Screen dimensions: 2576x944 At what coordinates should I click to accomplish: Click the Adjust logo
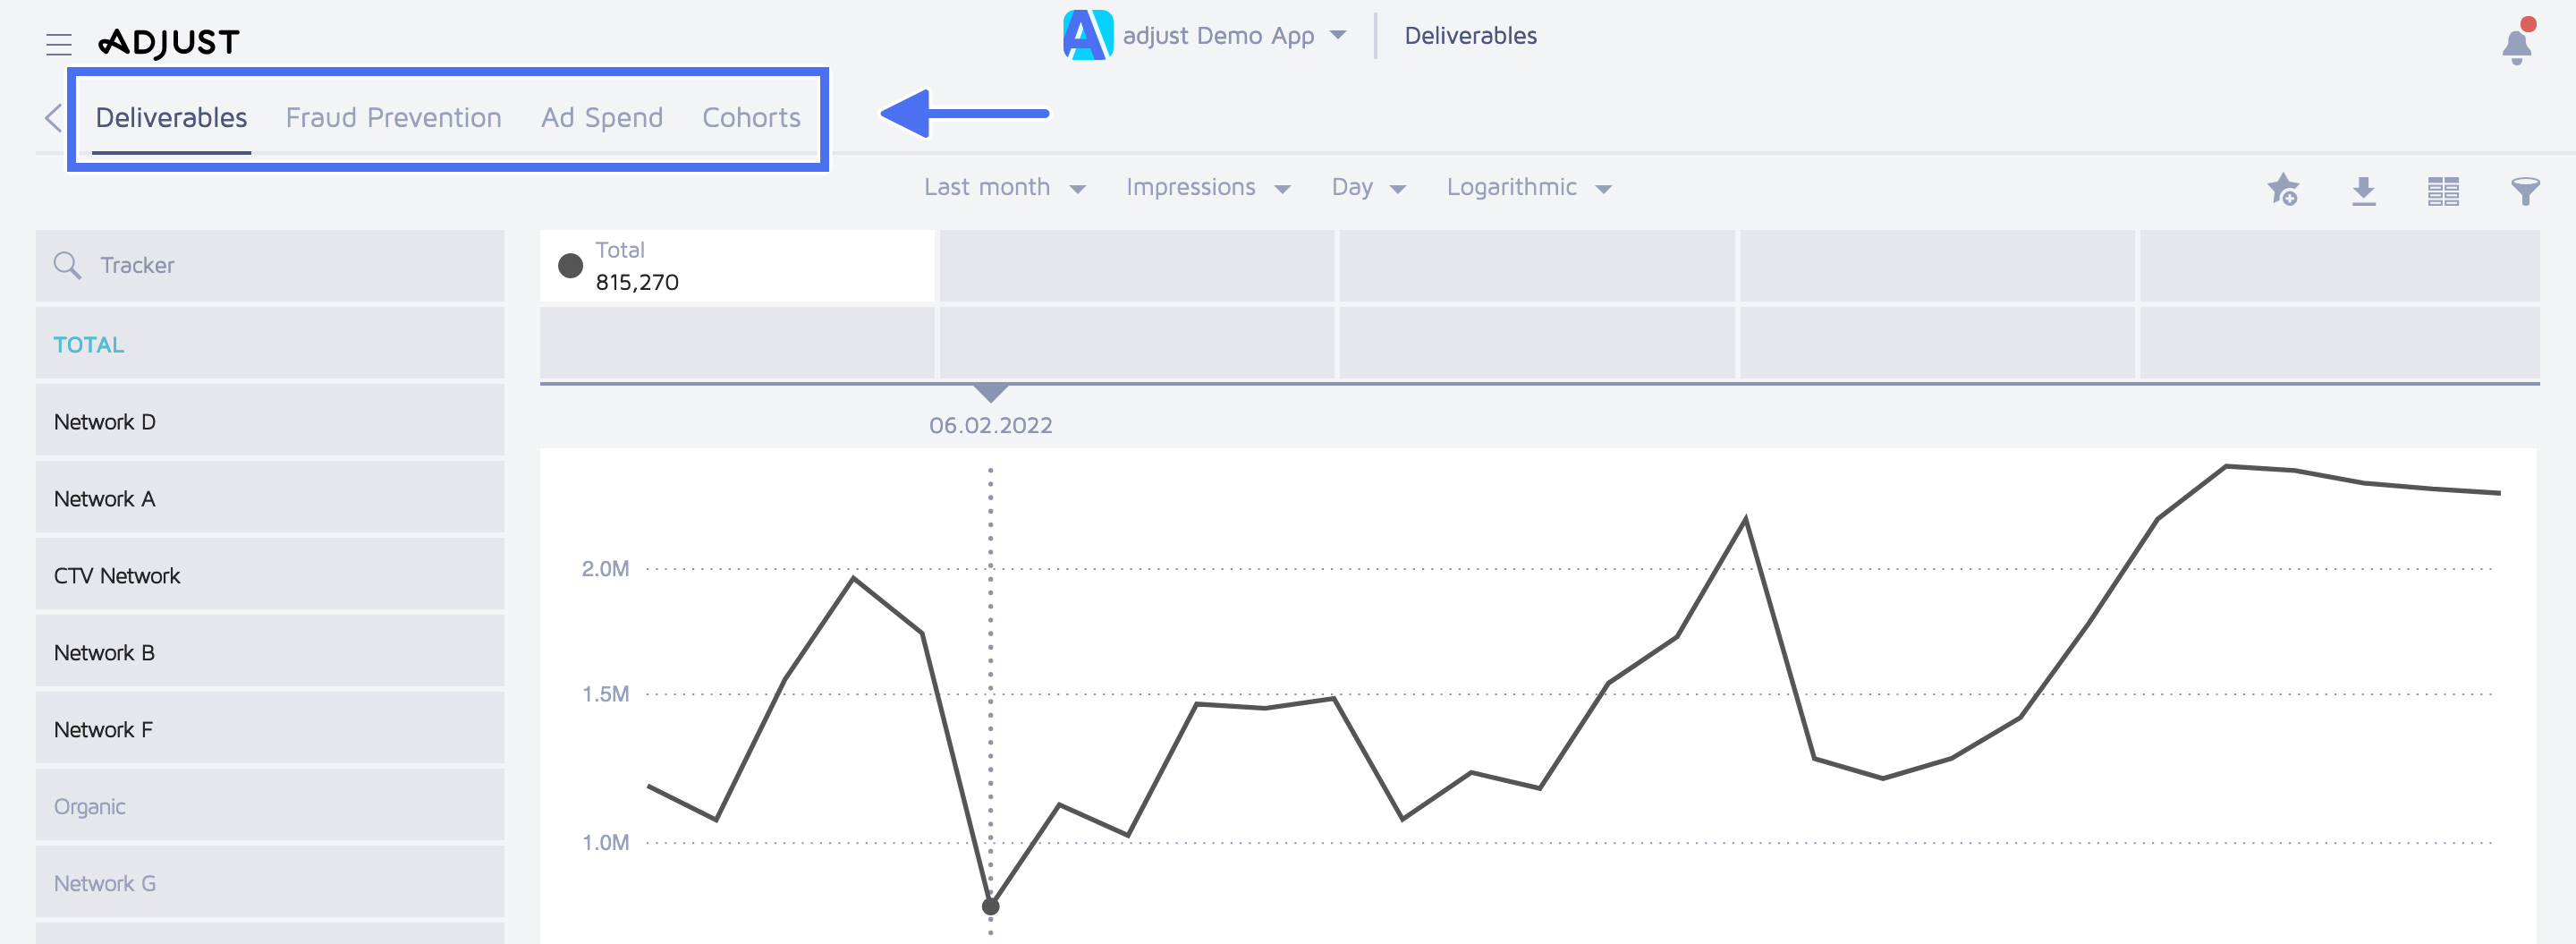point(169,42)
